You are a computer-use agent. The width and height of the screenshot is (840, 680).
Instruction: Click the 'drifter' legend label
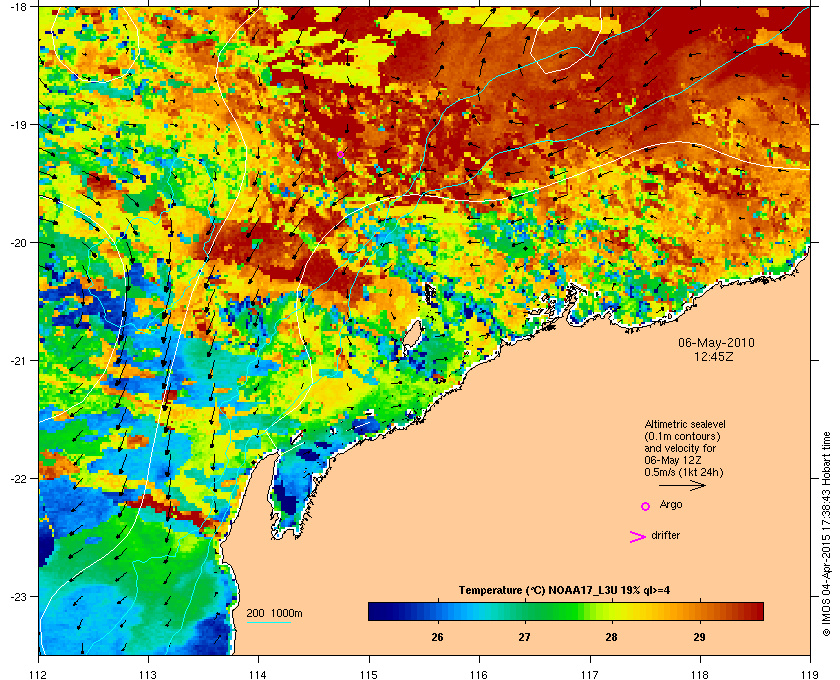666,535
